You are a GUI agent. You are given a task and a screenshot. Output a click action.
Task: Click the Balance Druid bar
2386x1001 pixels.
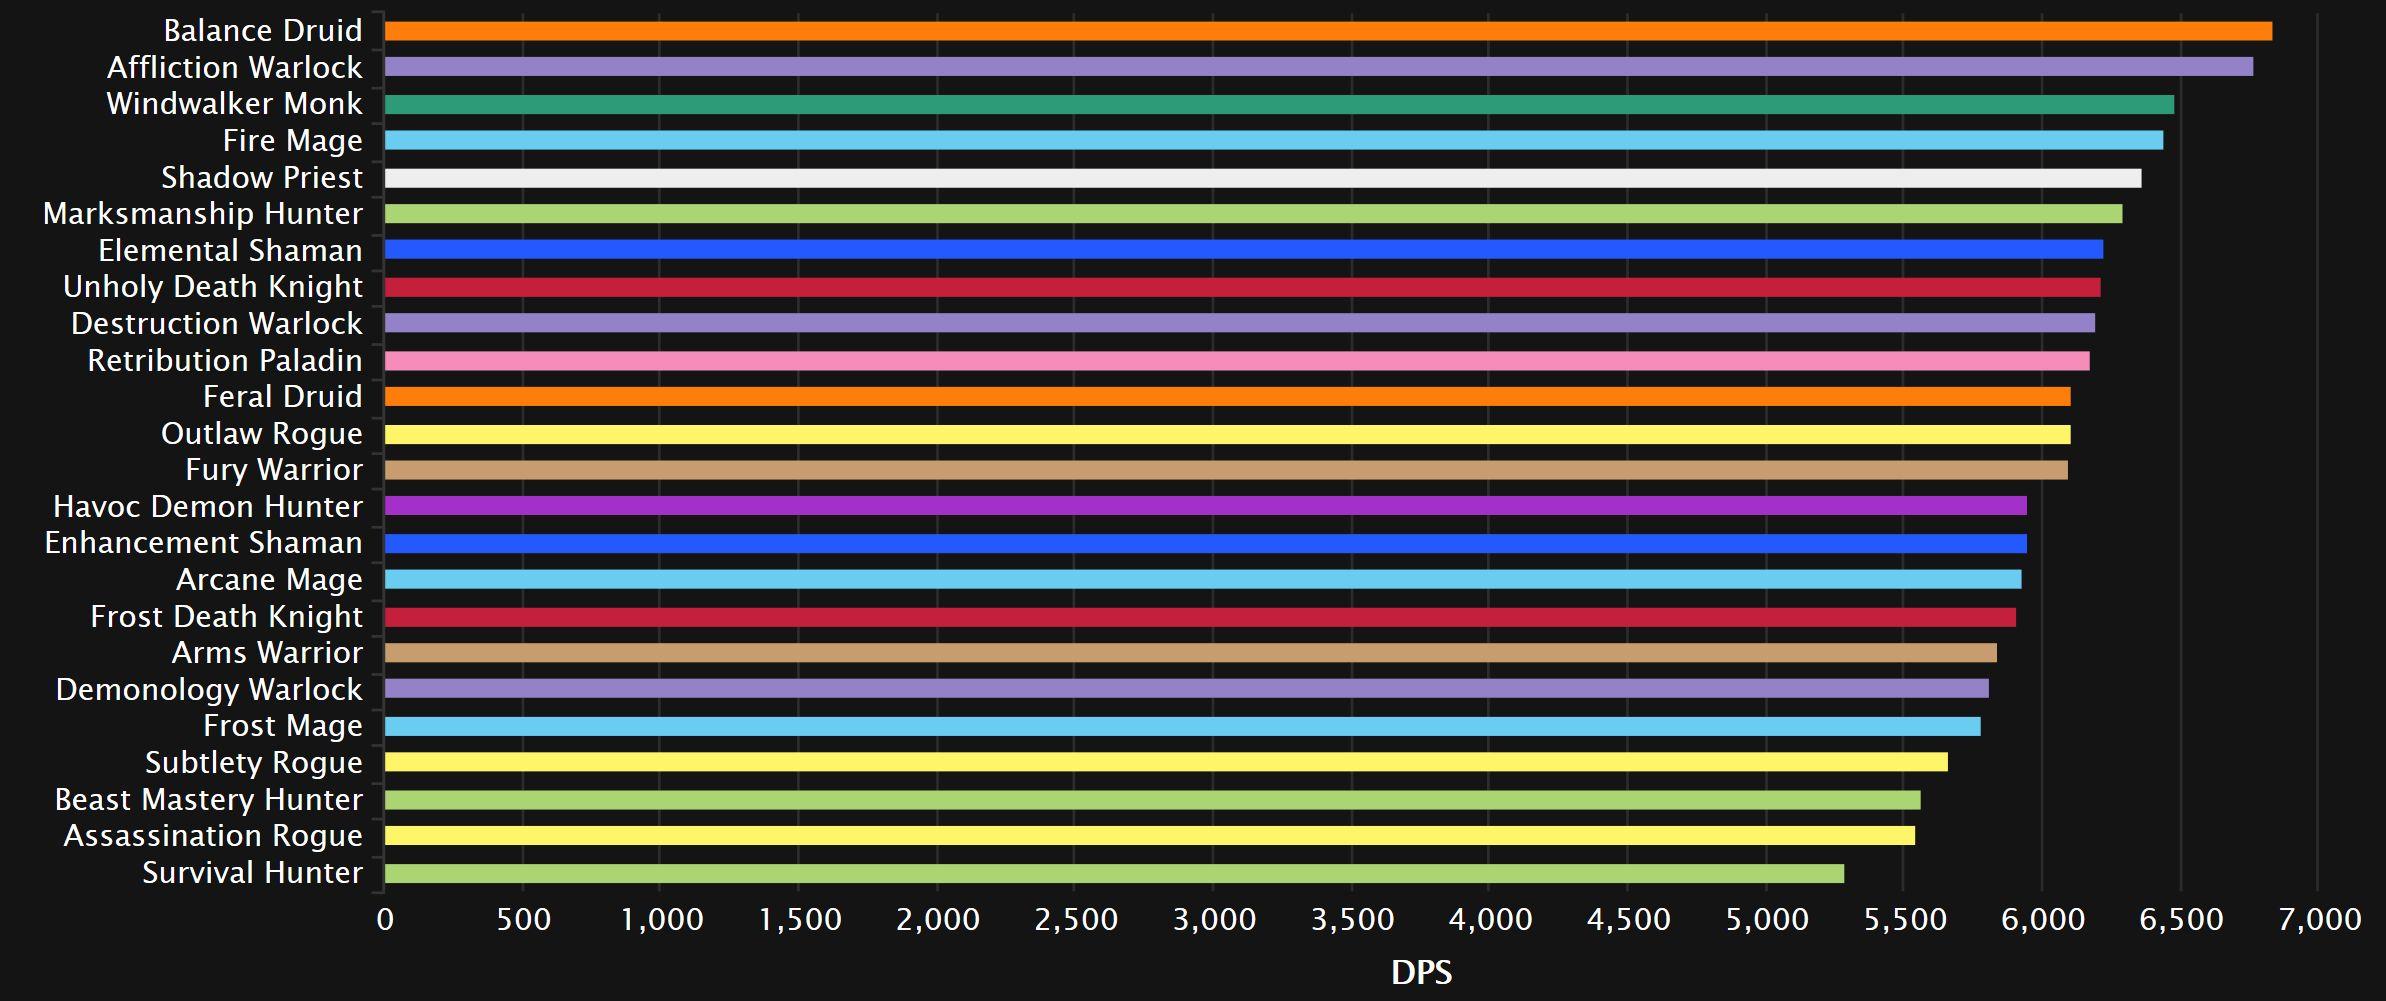coord(1328,31)
